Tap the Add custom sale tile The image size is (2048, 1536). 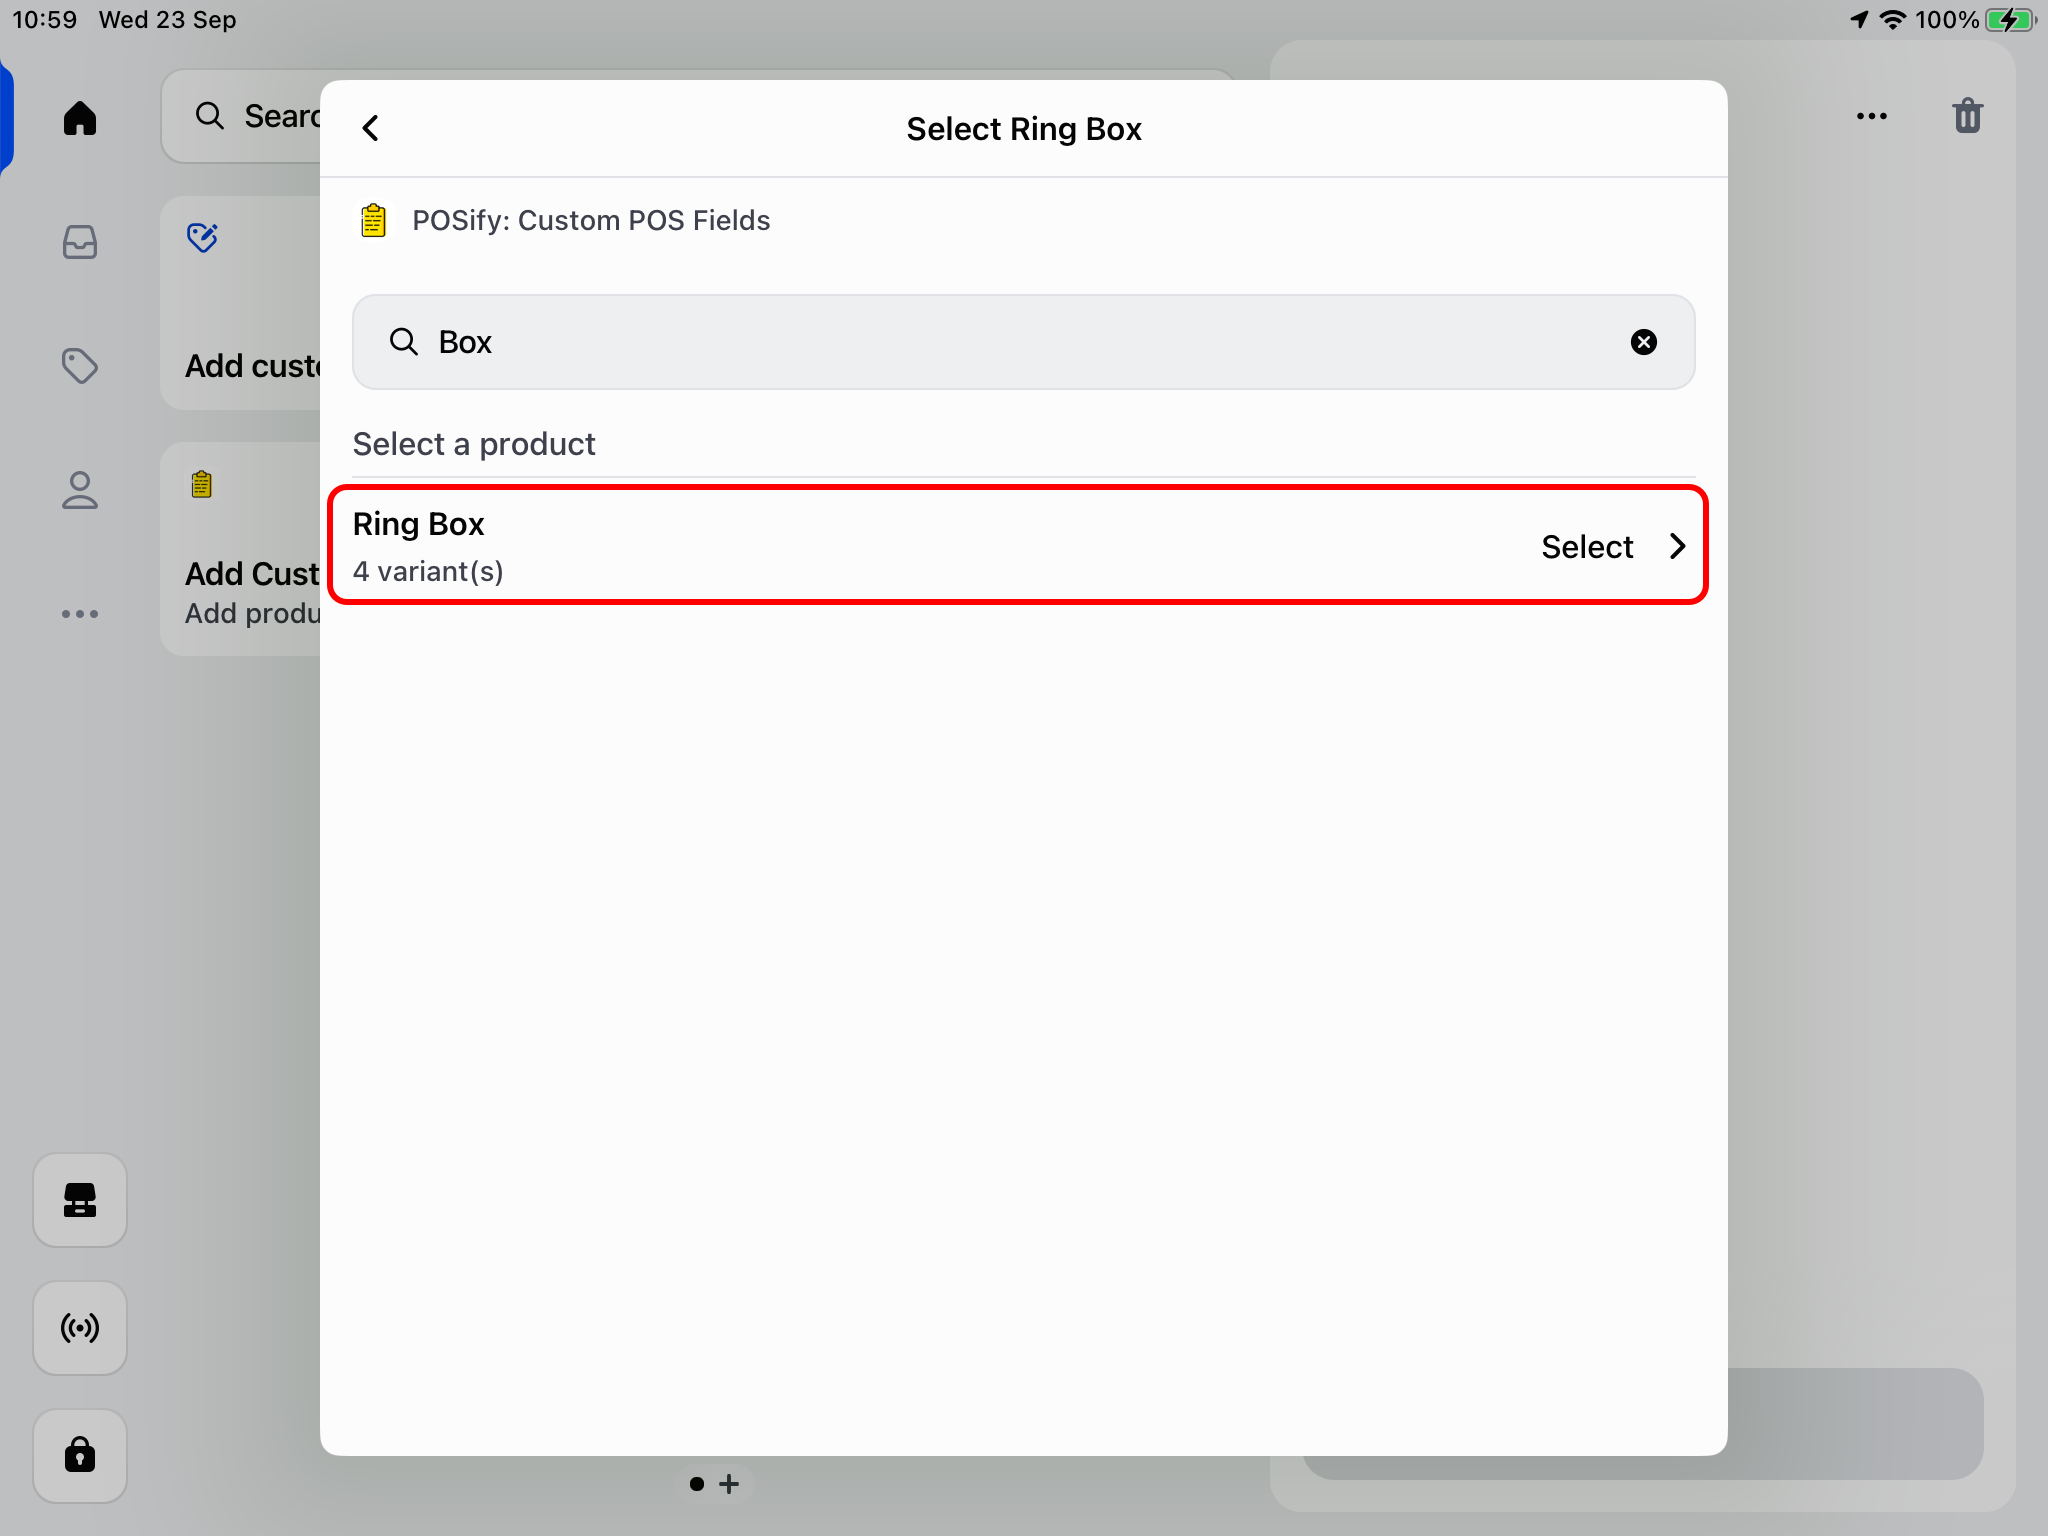[241, 303]
